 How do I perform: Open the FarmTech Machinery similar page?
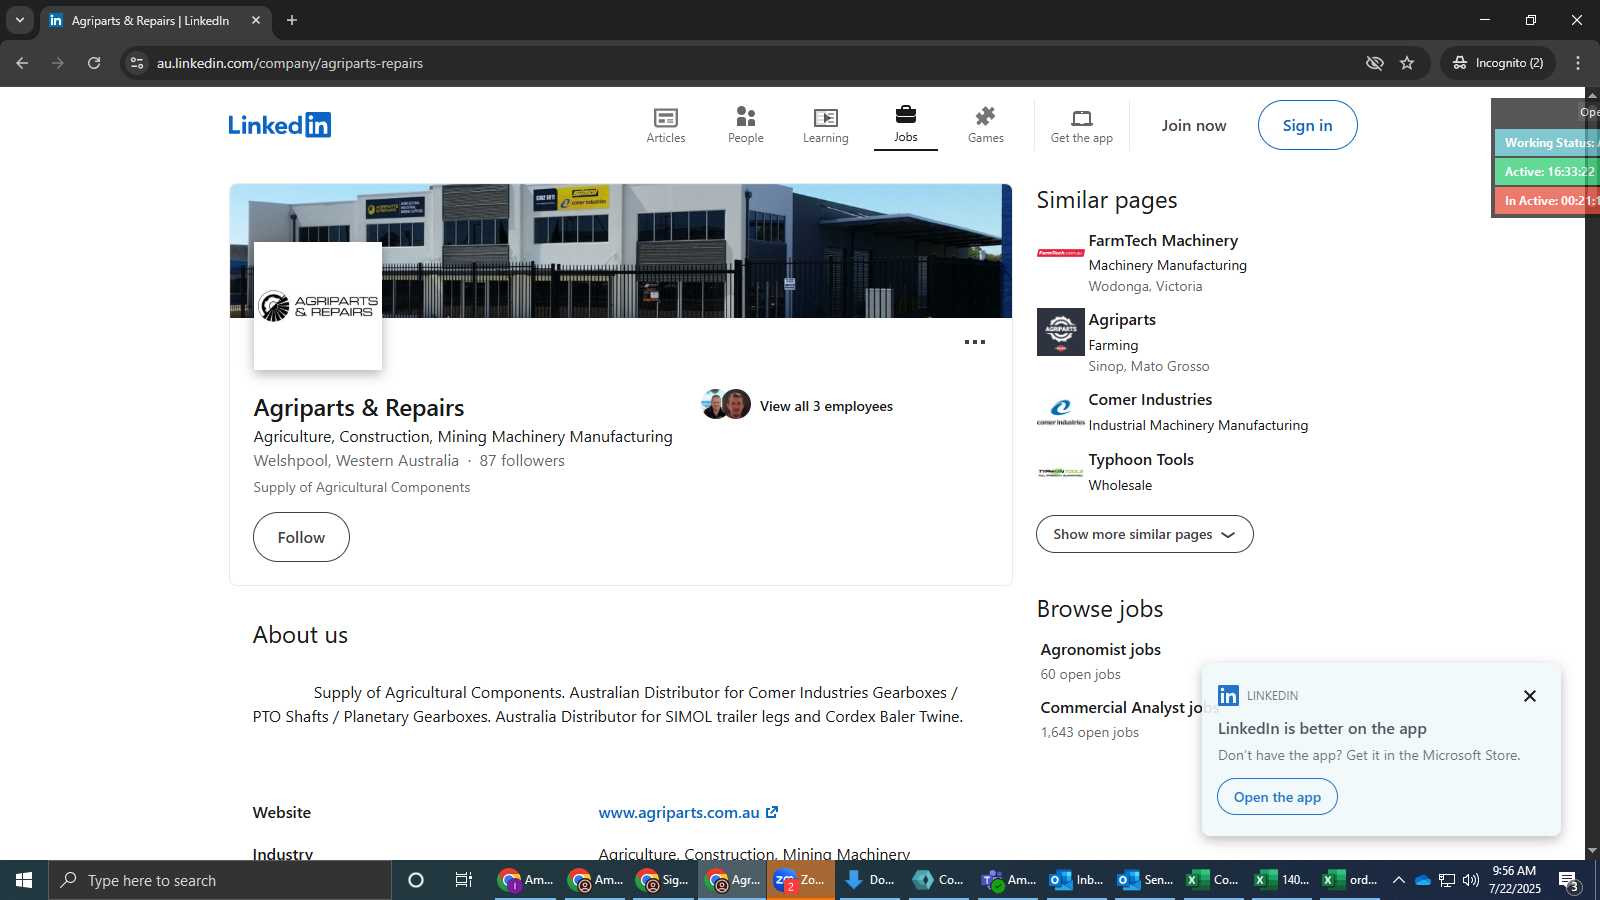[1163, 241]
